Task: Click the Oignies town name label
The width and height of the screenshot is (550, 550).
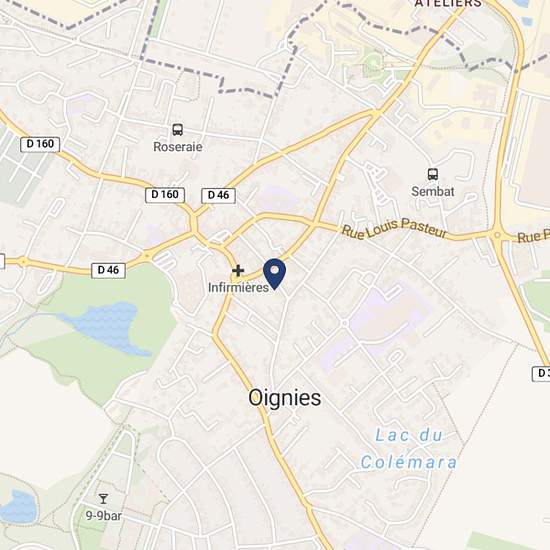Action: 284,398
